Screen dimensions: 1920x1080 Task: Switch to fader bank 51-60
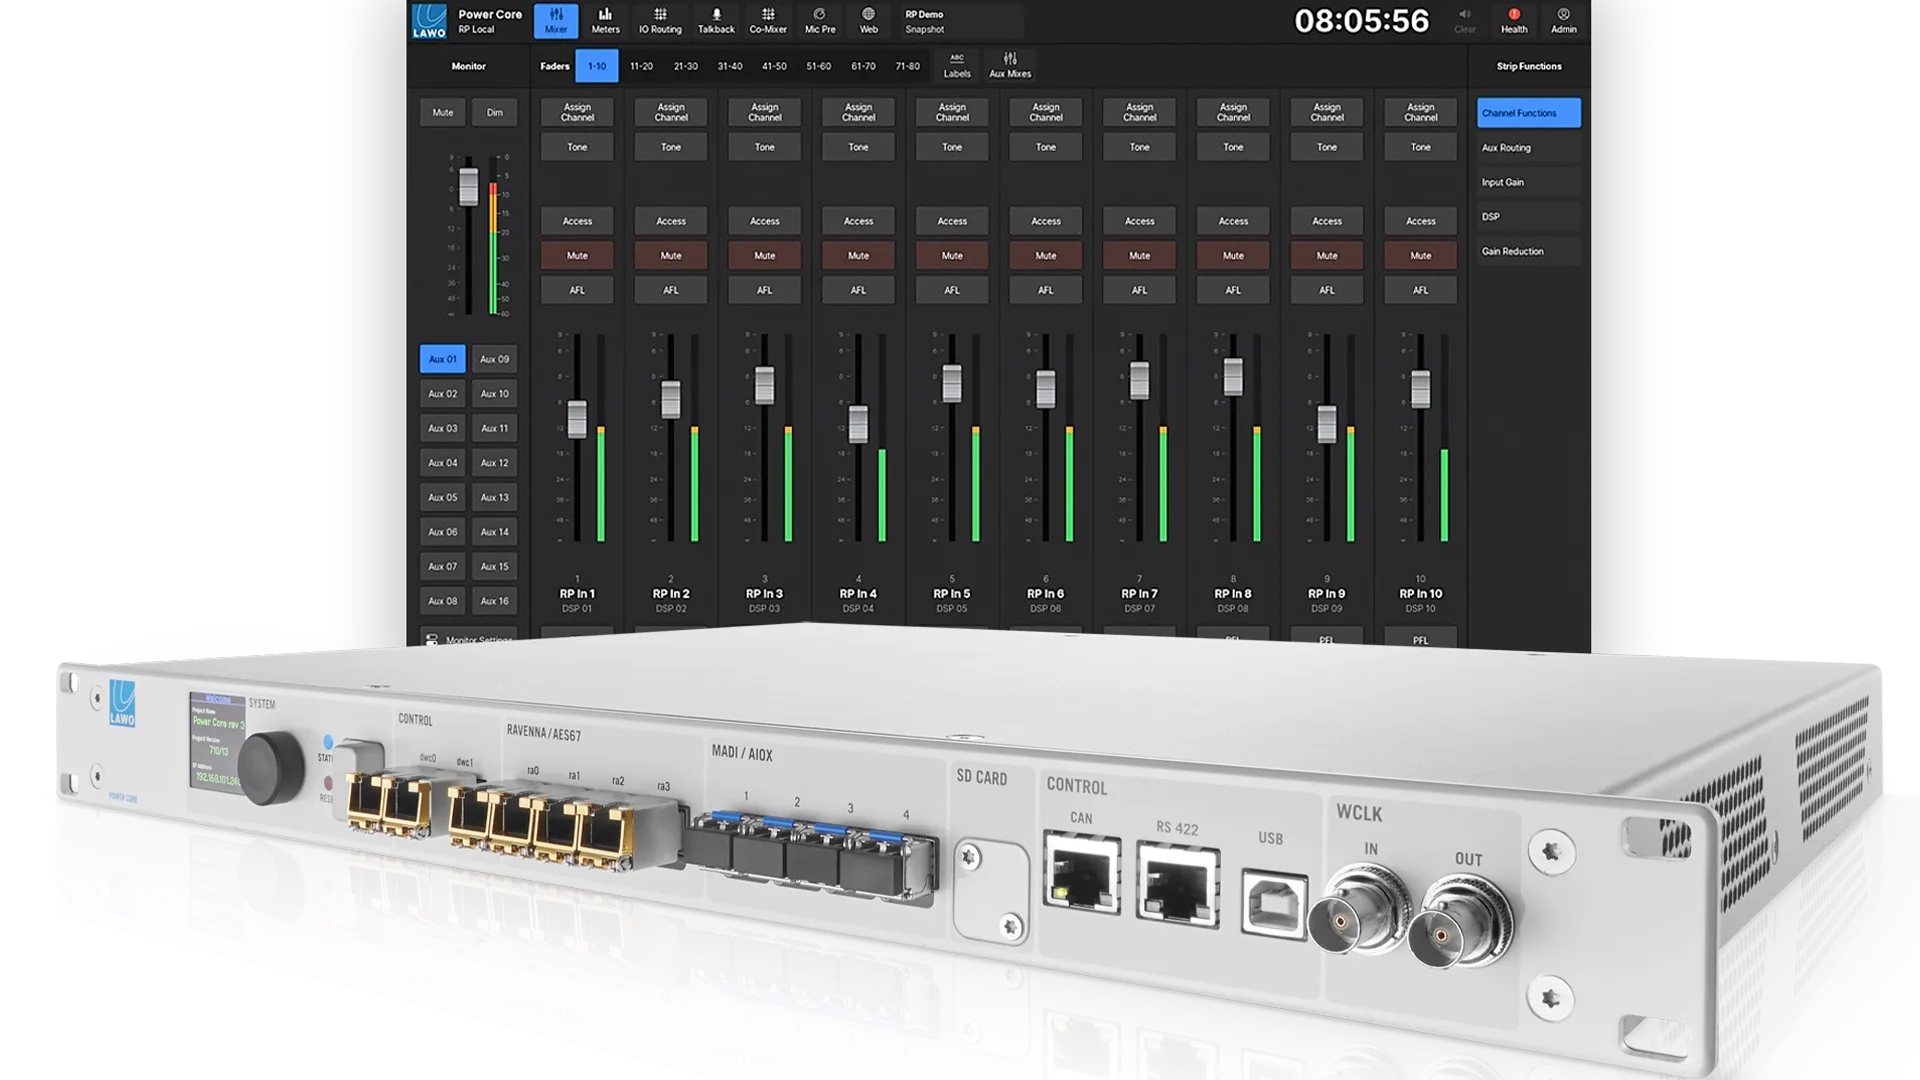(819, 66)
